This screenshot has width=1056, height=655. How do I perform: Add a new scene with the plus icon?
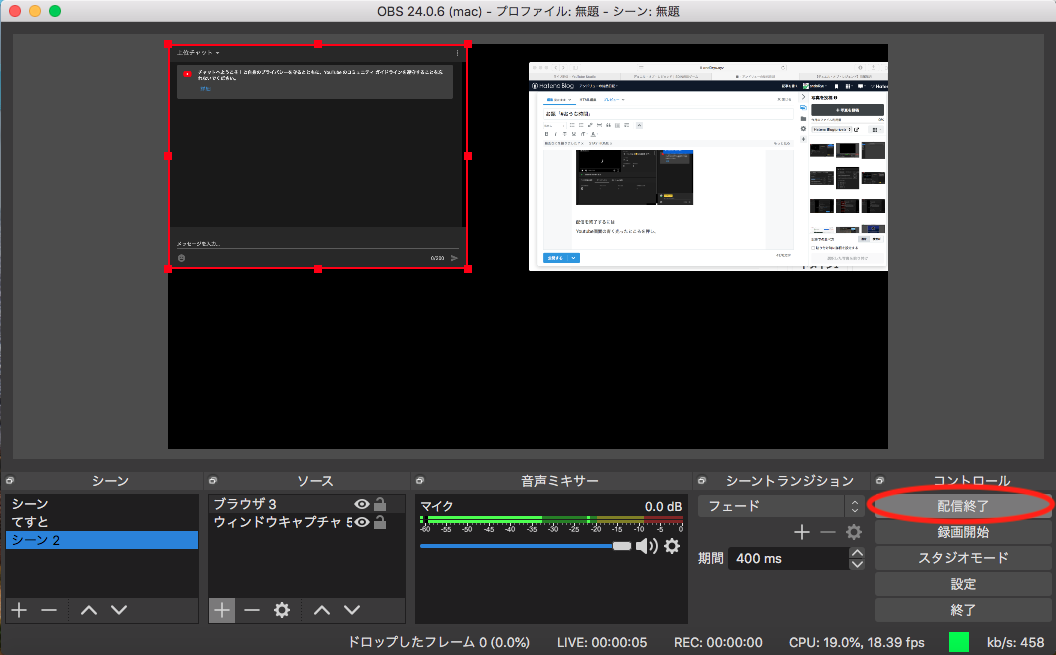tap(18, 609)
